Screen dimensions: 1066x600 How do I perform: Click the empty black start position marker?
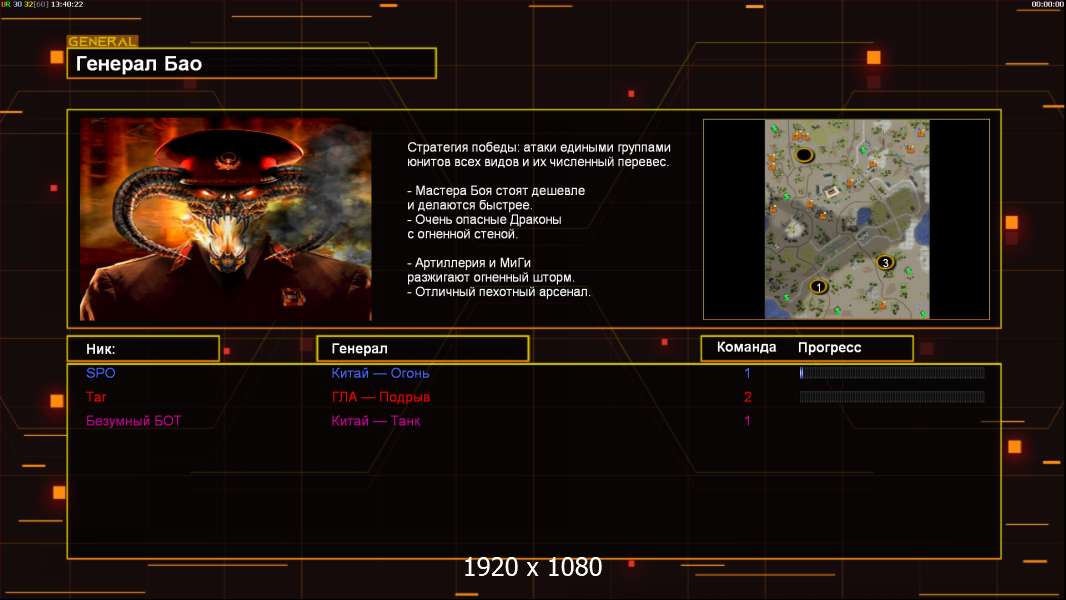(804, 155)
